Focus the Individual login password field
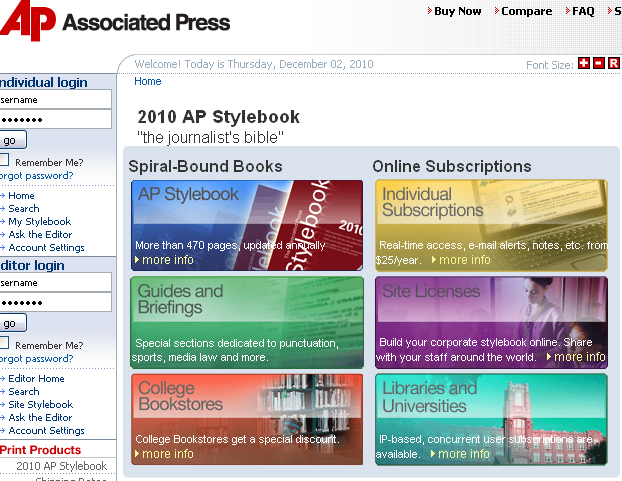622x481 pixels. (56, 119)
